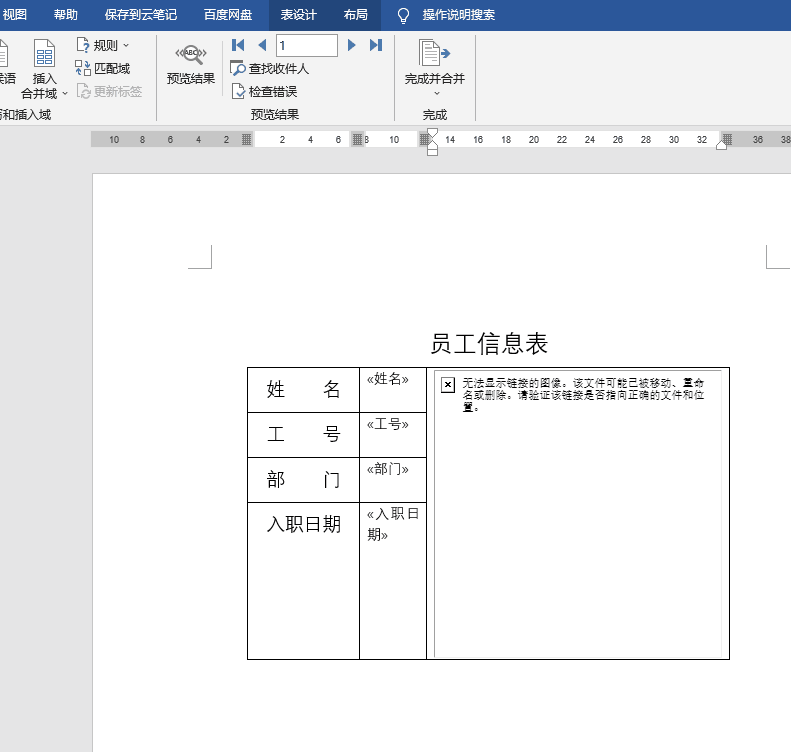Click Match Fields (匹配域)
This screenshot has width=791, height=752.
coord(103,69)
